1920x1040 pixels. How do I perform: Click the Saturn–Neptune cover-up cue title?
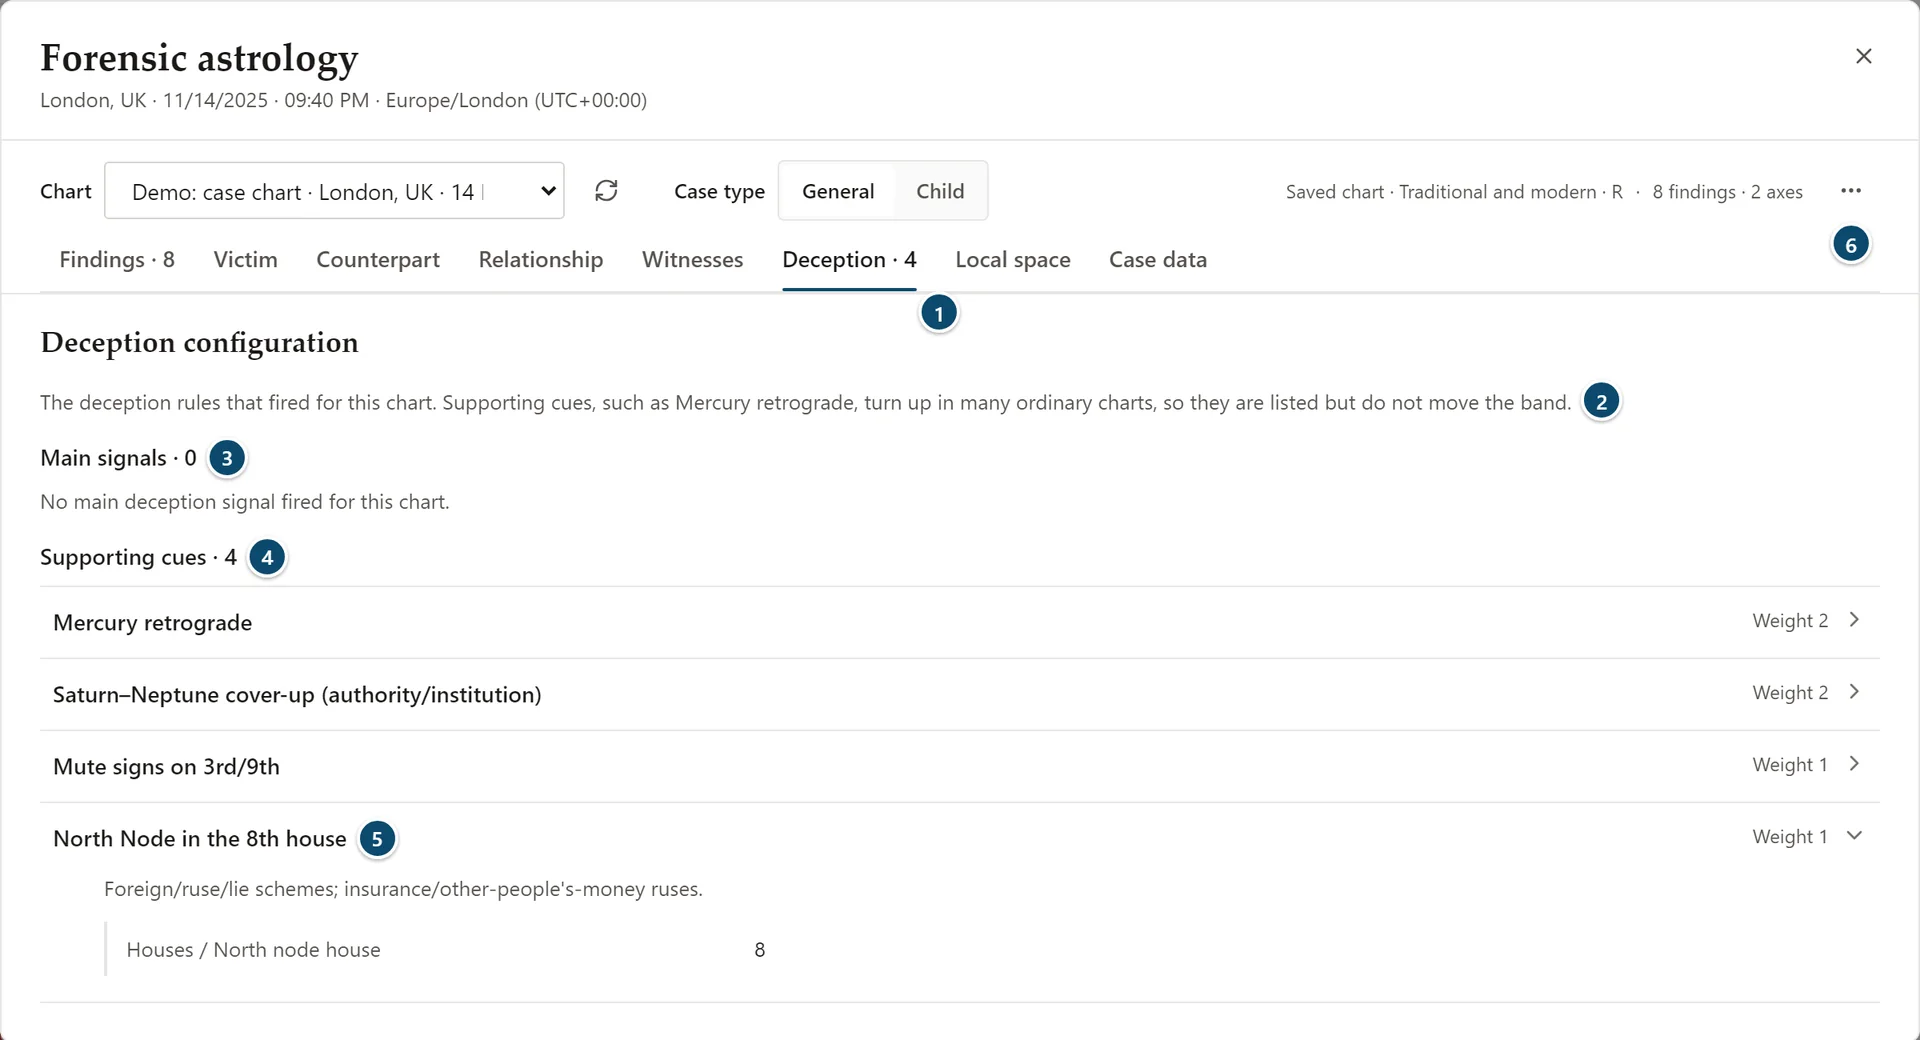[x=297, y=695]
